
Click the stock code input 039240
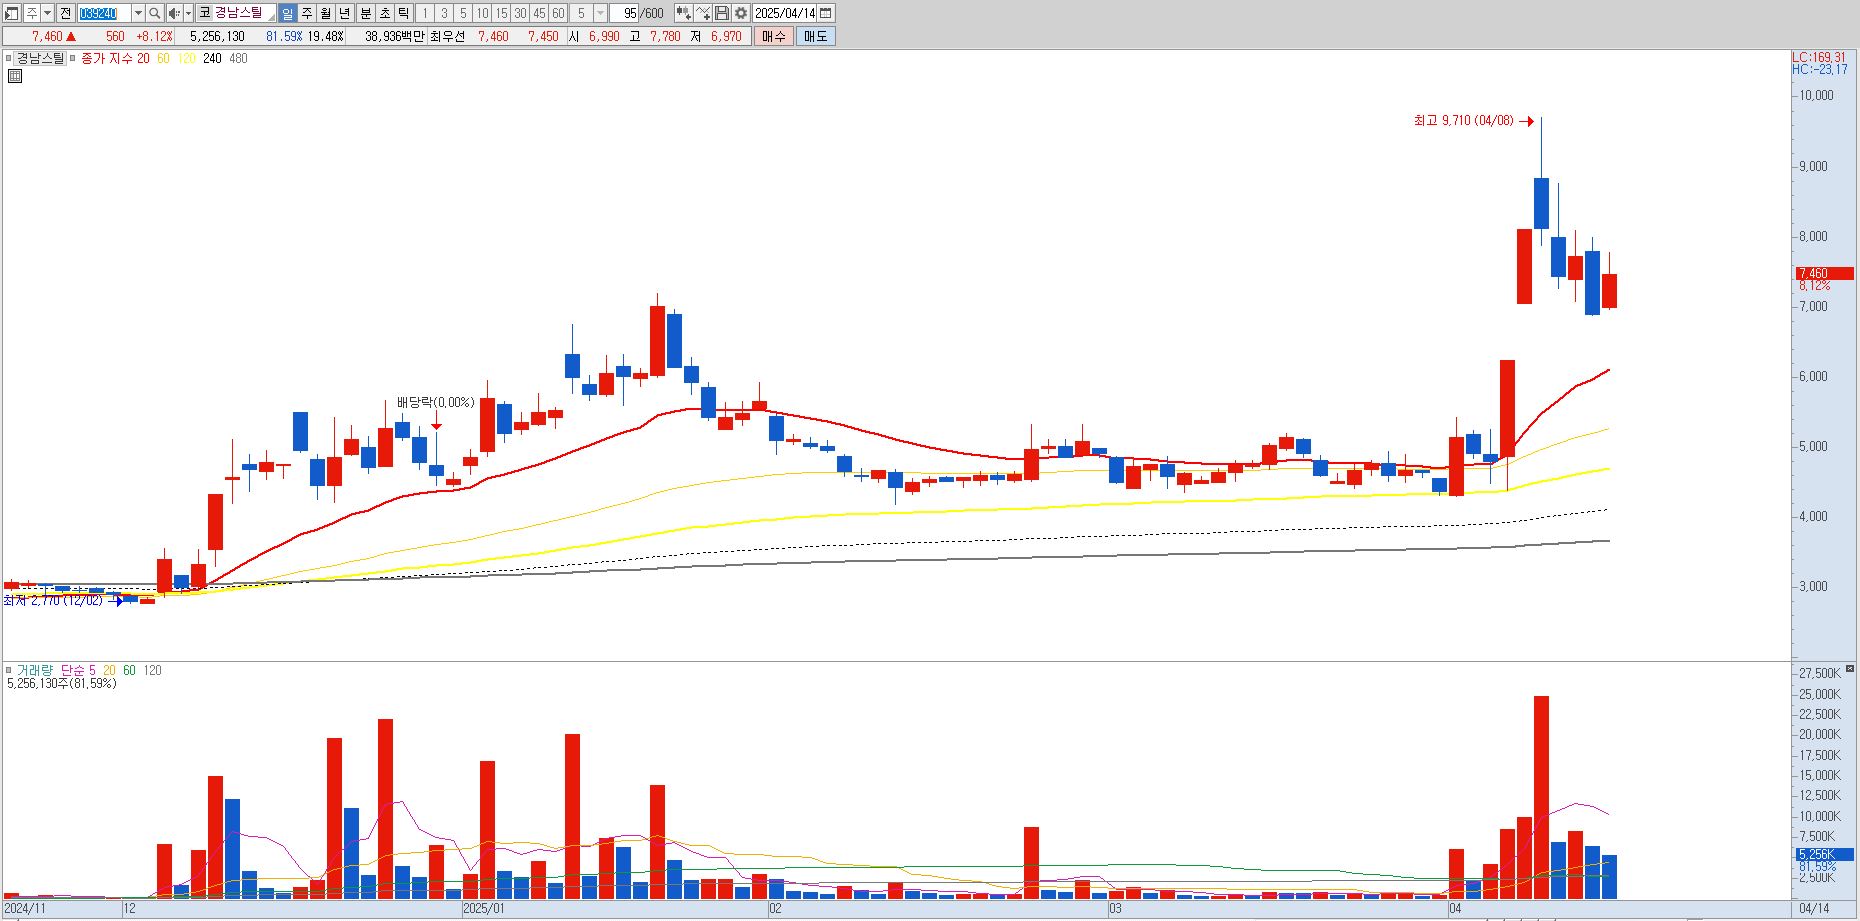(x=104, y=13)
